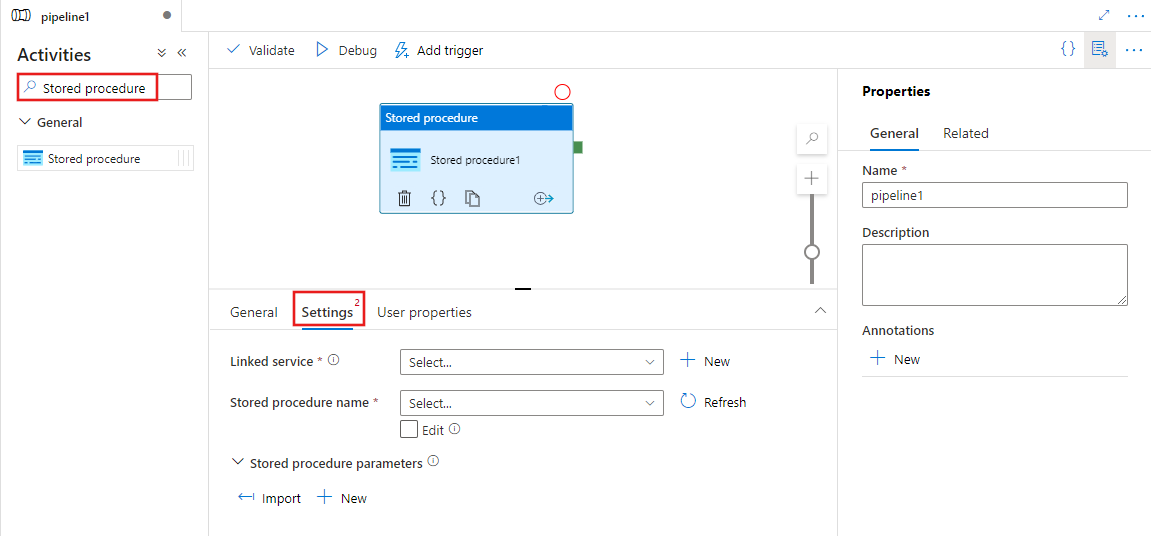Open the Related properties tab

[965, 133]
